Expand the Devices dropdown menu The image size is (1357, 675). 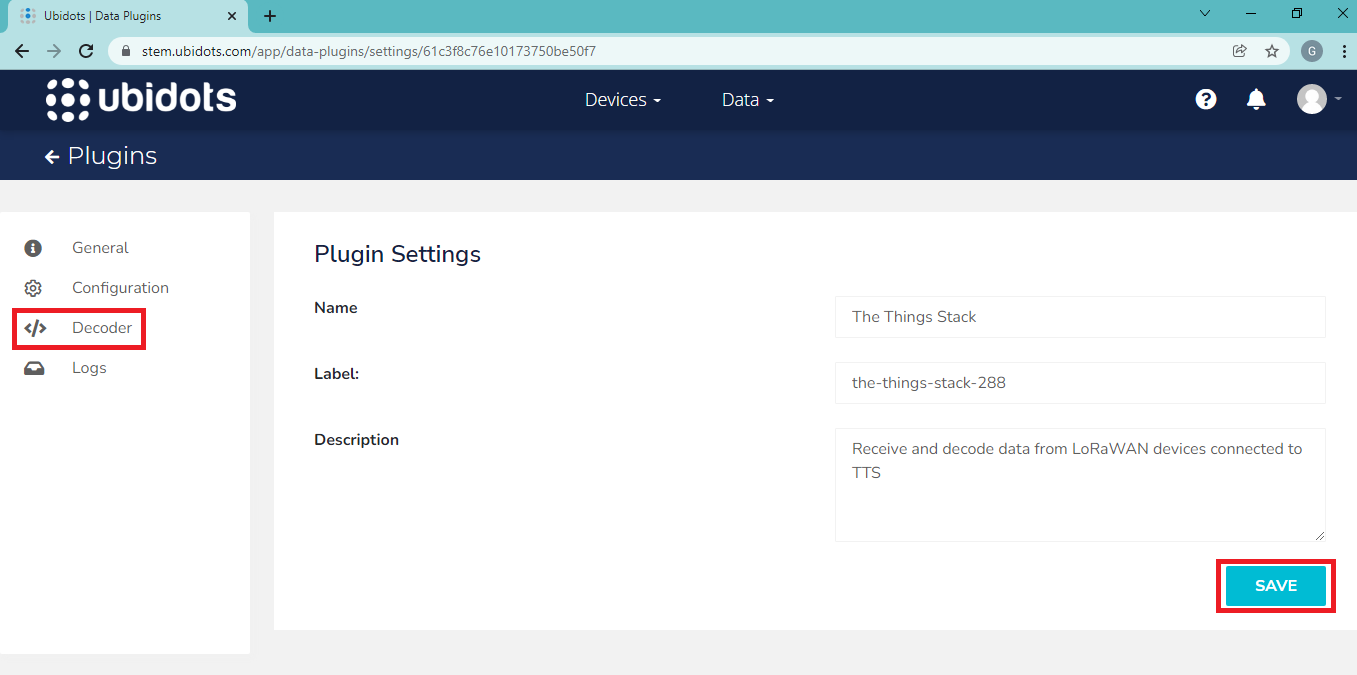tap(622, 100)
